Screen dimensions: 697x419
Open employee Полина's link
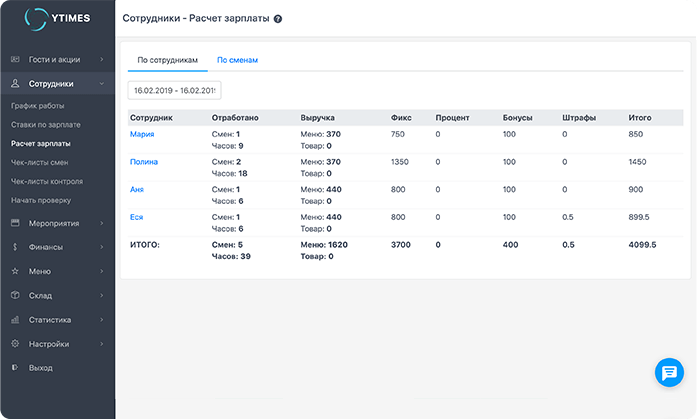(x=144, y=162)
